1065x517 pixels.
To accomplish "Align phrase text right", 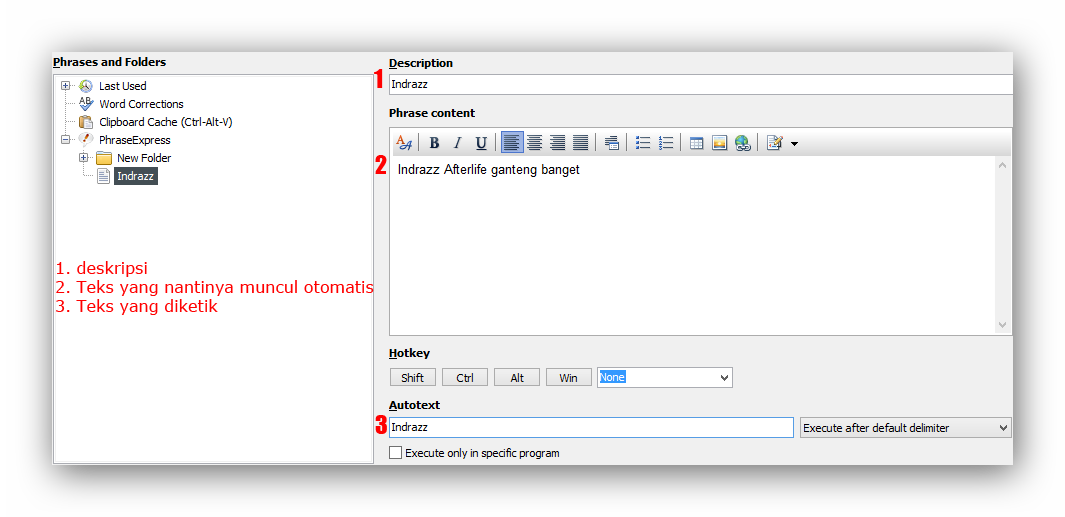I will 558,143.
